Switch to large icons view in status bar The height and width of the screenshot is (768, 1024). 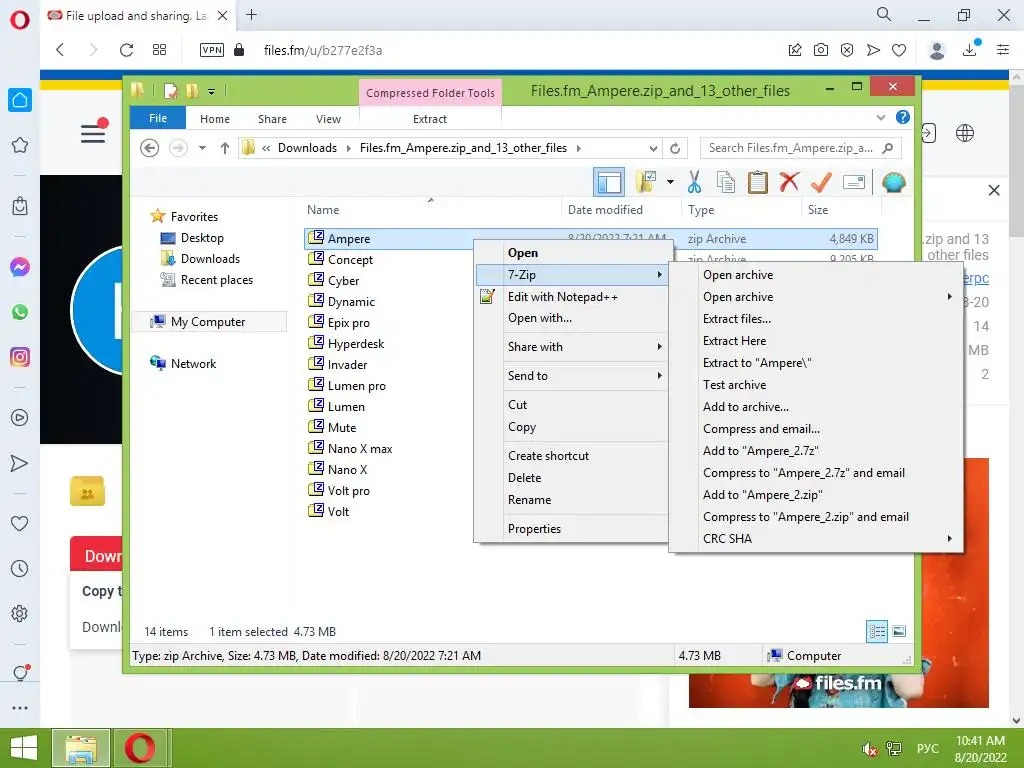click(x=899, y=631)
